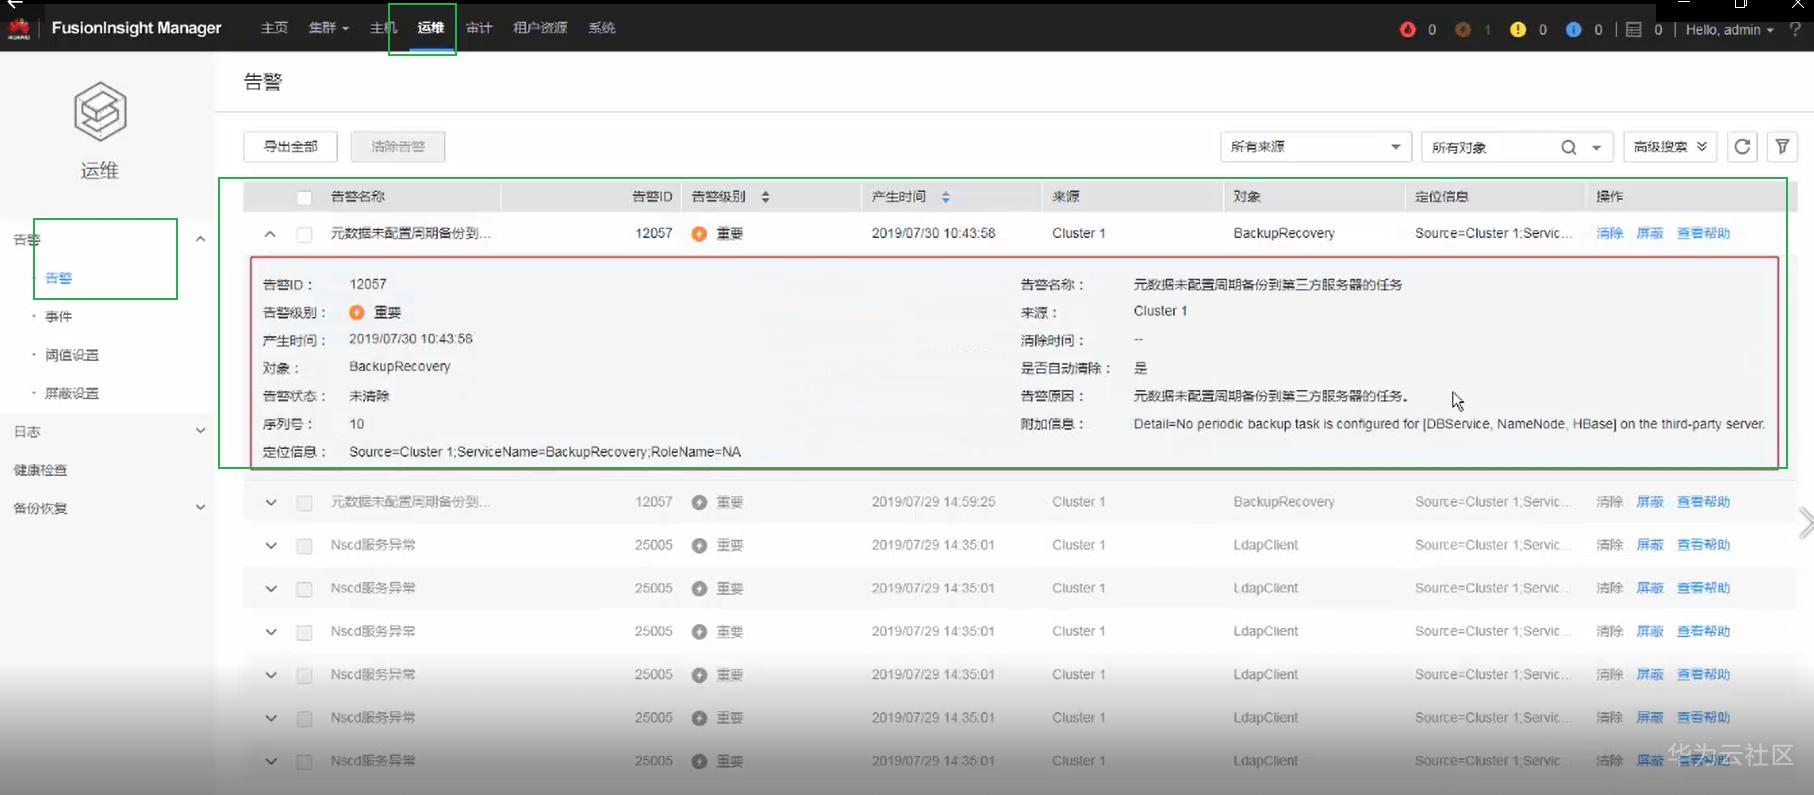Open the column filter funnel icon
The height and width of the screenshot is (795, 1814).
click(1782, 147)
